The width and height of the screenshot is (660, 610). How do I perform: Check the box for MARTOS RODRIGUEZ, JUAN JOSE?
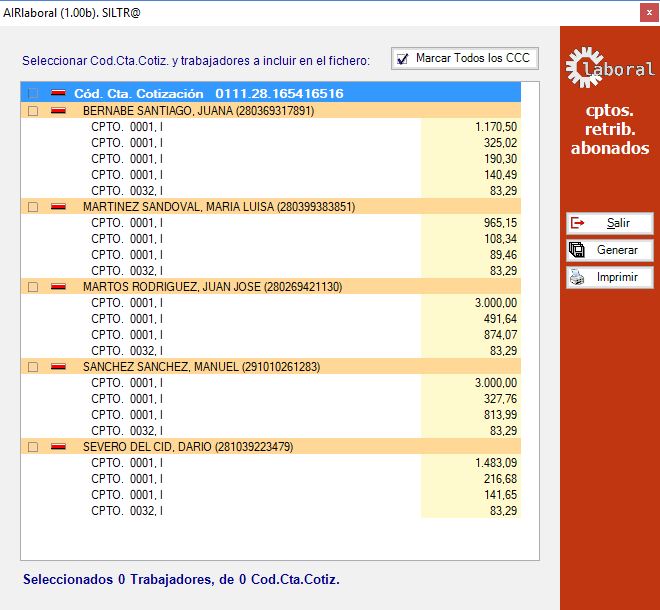coord(33,287)
